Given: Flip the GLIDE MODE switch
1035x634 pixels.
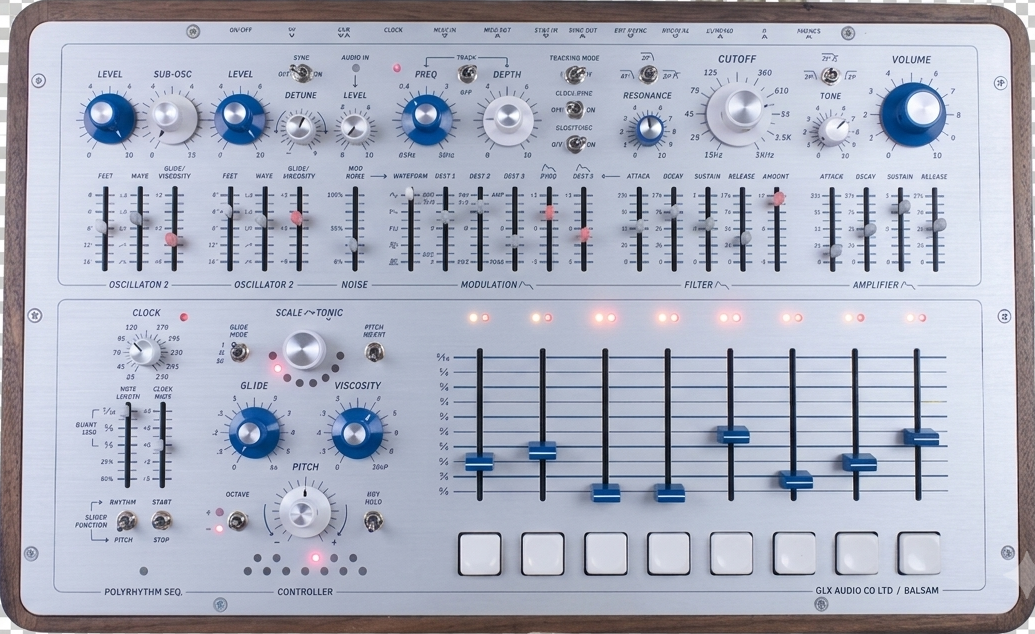Looking at the screenshot, I should click(239, 352).
